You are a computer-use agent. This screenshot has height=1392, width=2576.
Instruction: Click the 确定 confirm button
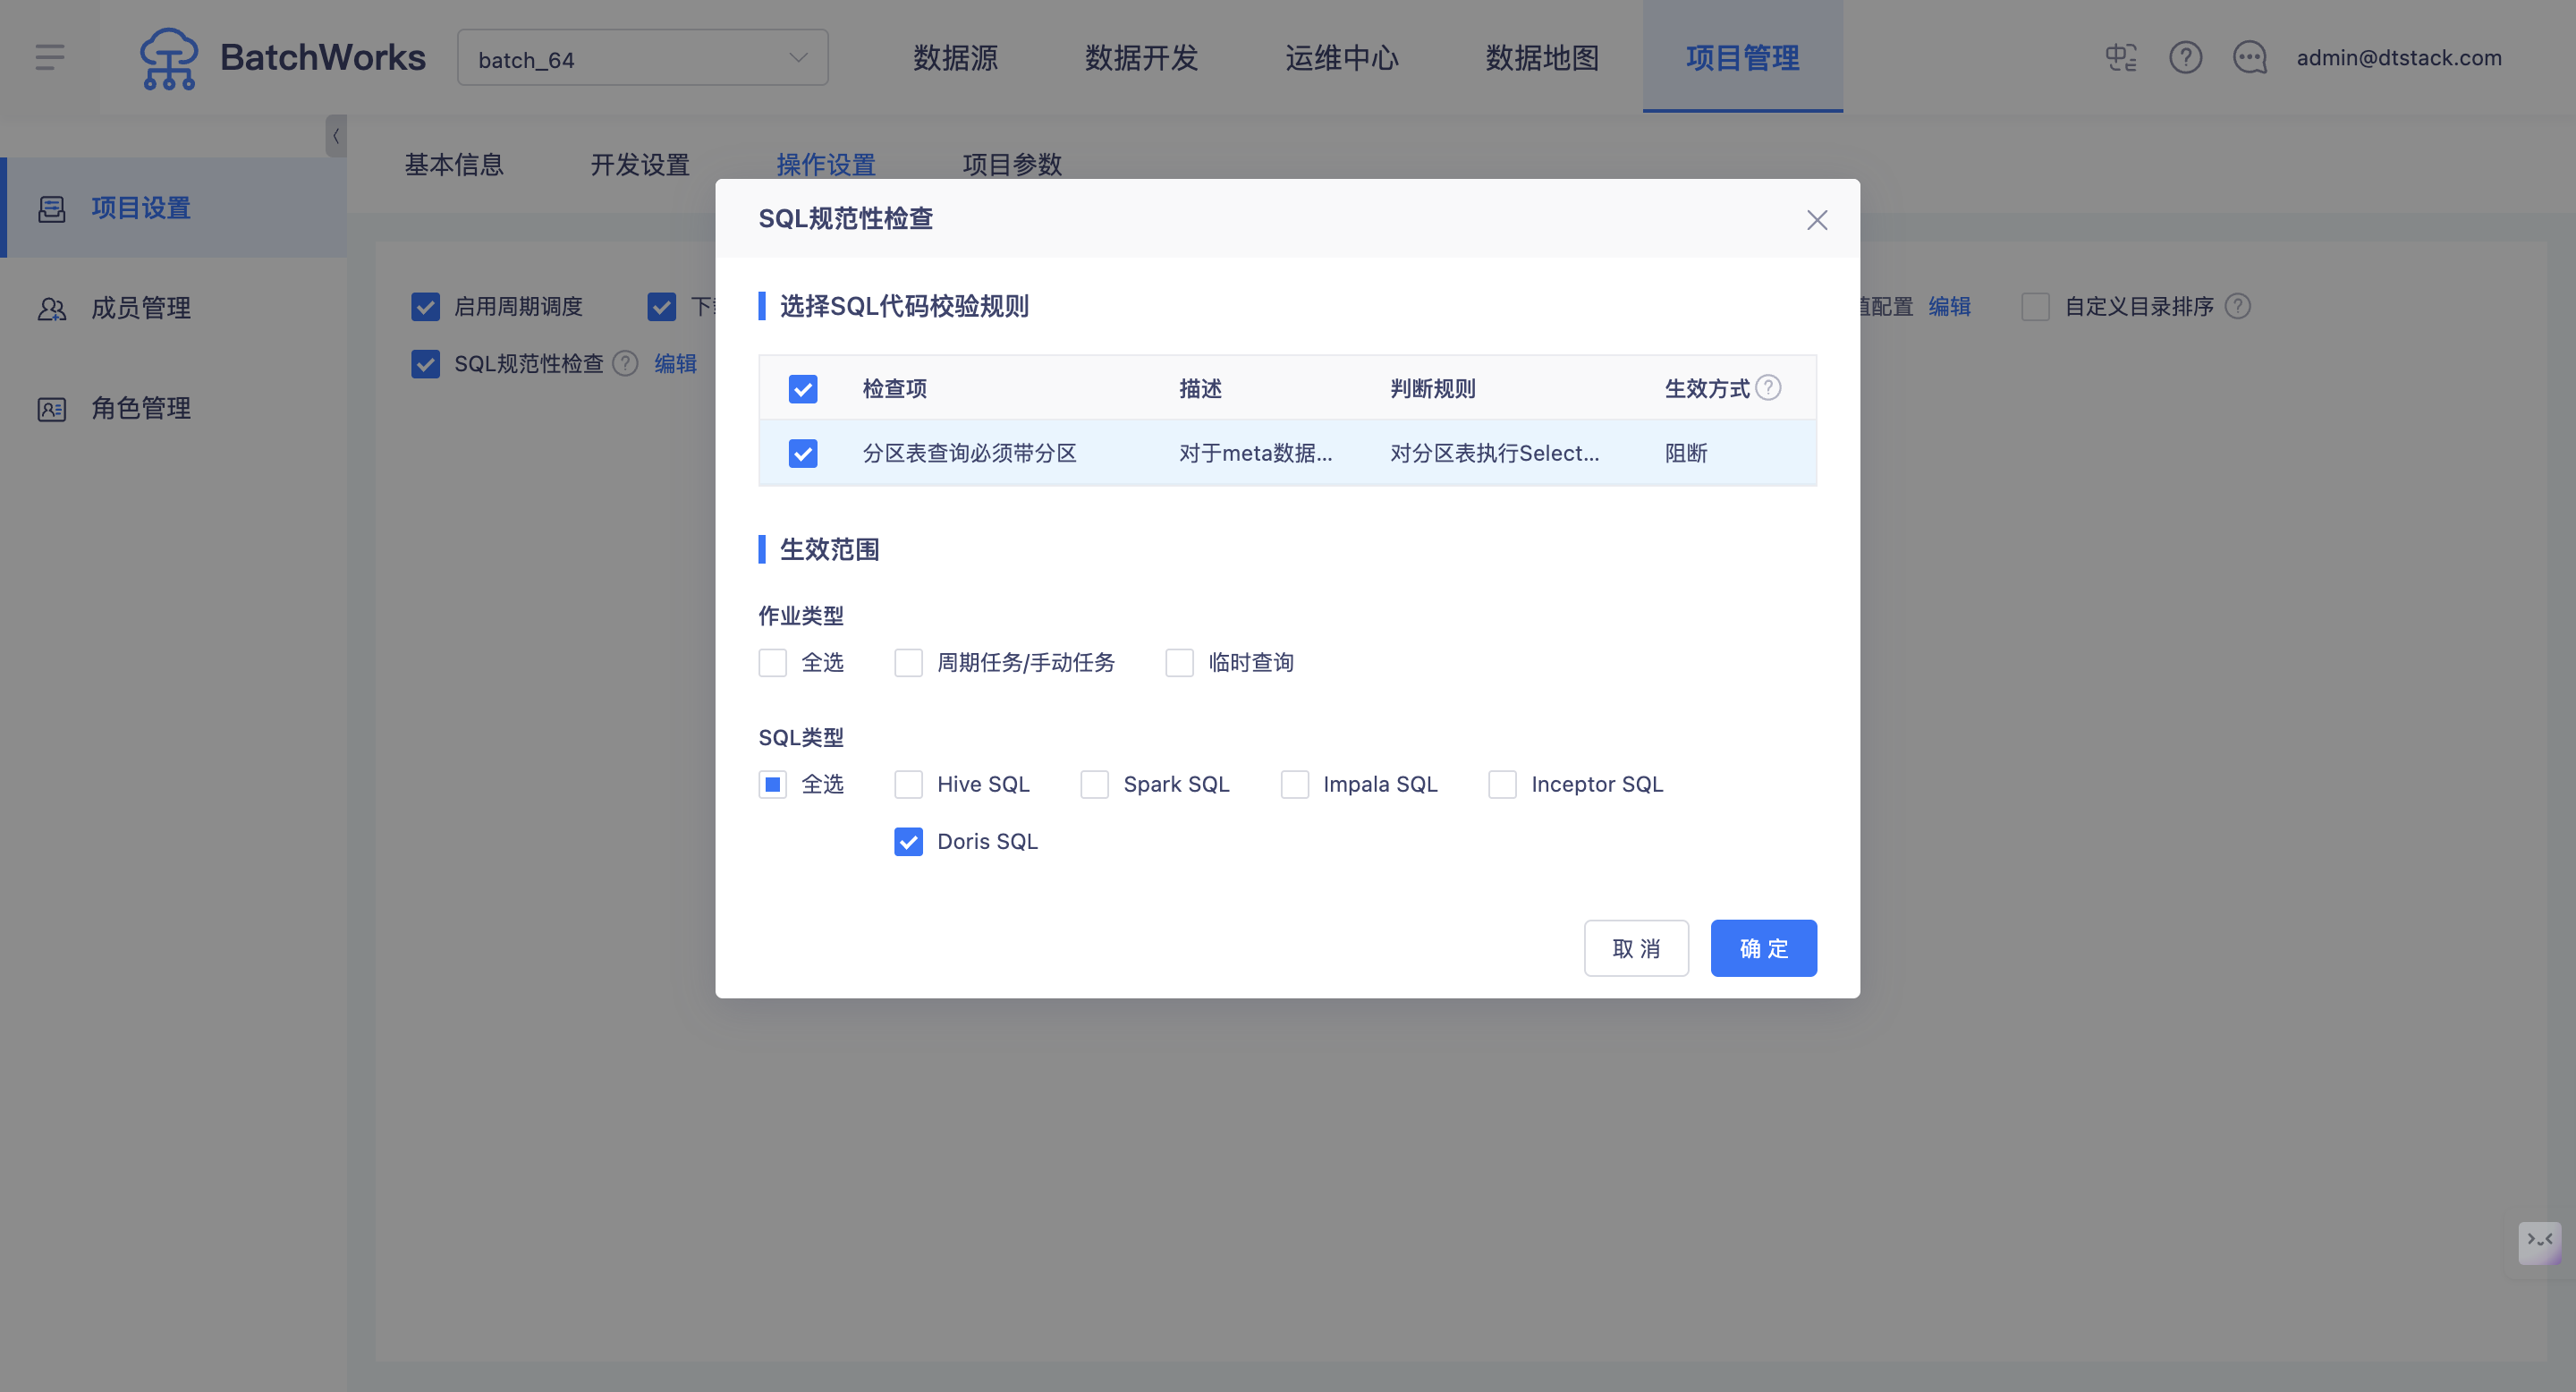(1763, 948)
